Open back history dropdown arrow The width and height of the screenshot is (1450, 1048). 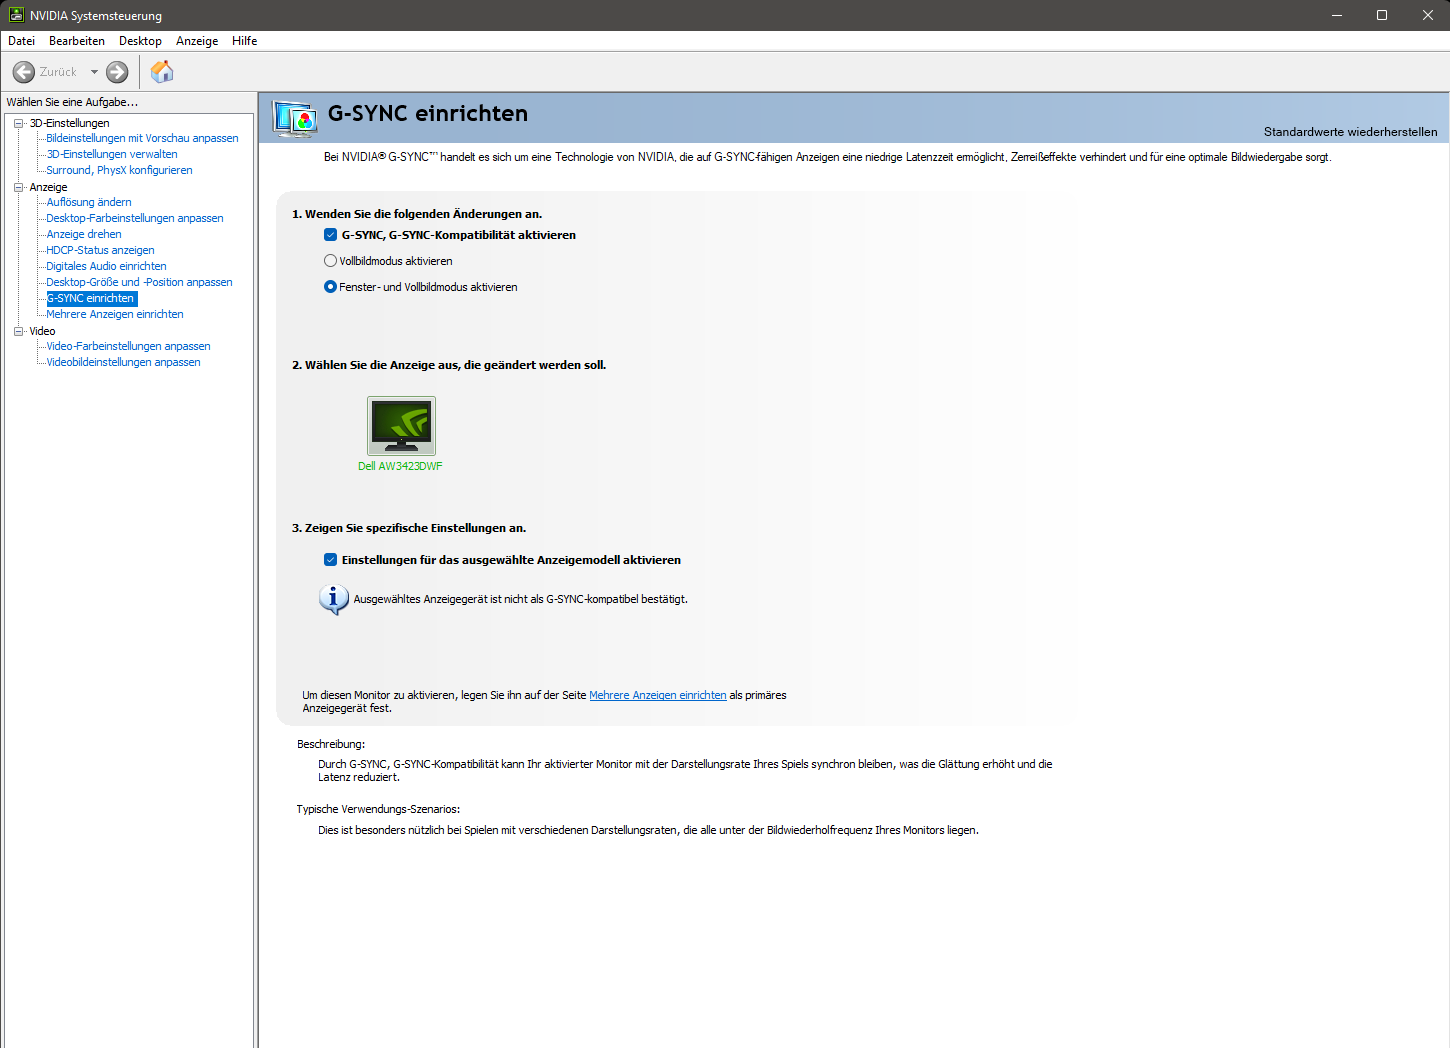point(94,72)
